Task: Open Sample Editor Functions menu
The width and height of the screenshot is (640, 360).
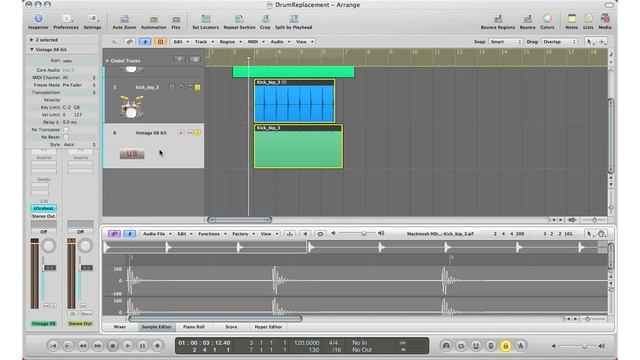Action: tap(212, 234)
